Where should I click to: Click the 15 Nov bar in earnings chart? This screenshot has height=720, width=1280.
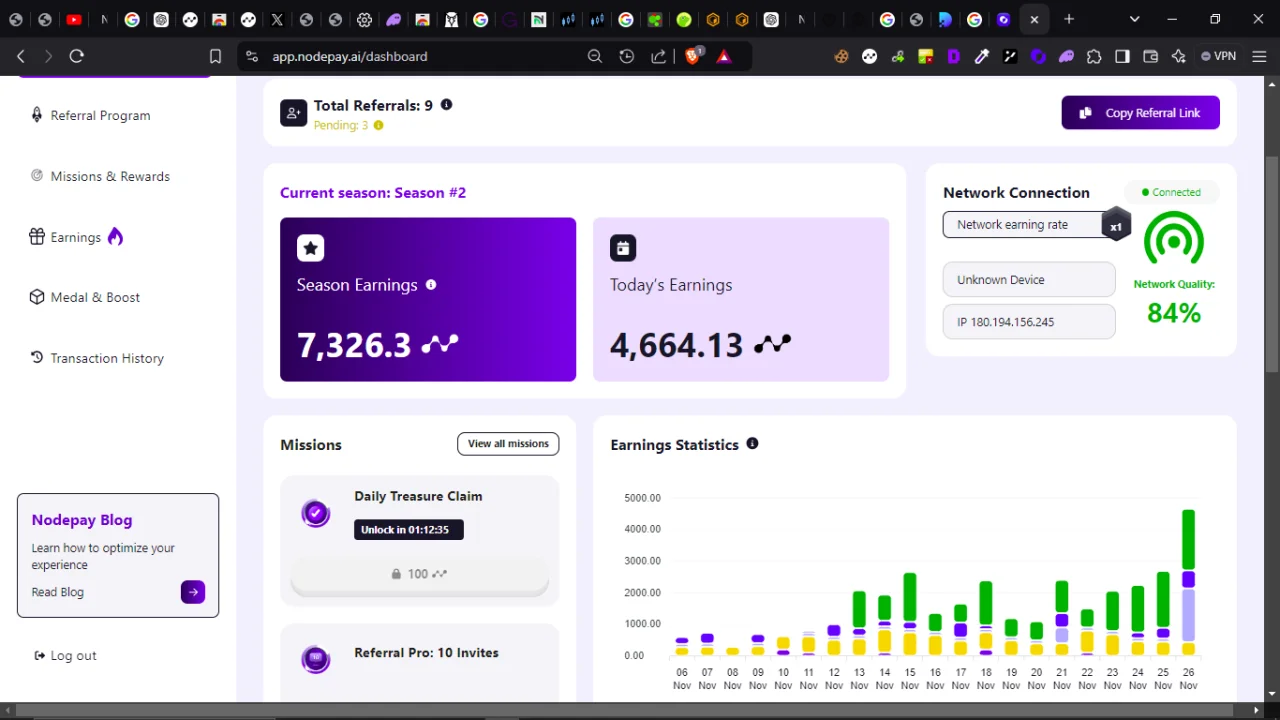[909, 614]
